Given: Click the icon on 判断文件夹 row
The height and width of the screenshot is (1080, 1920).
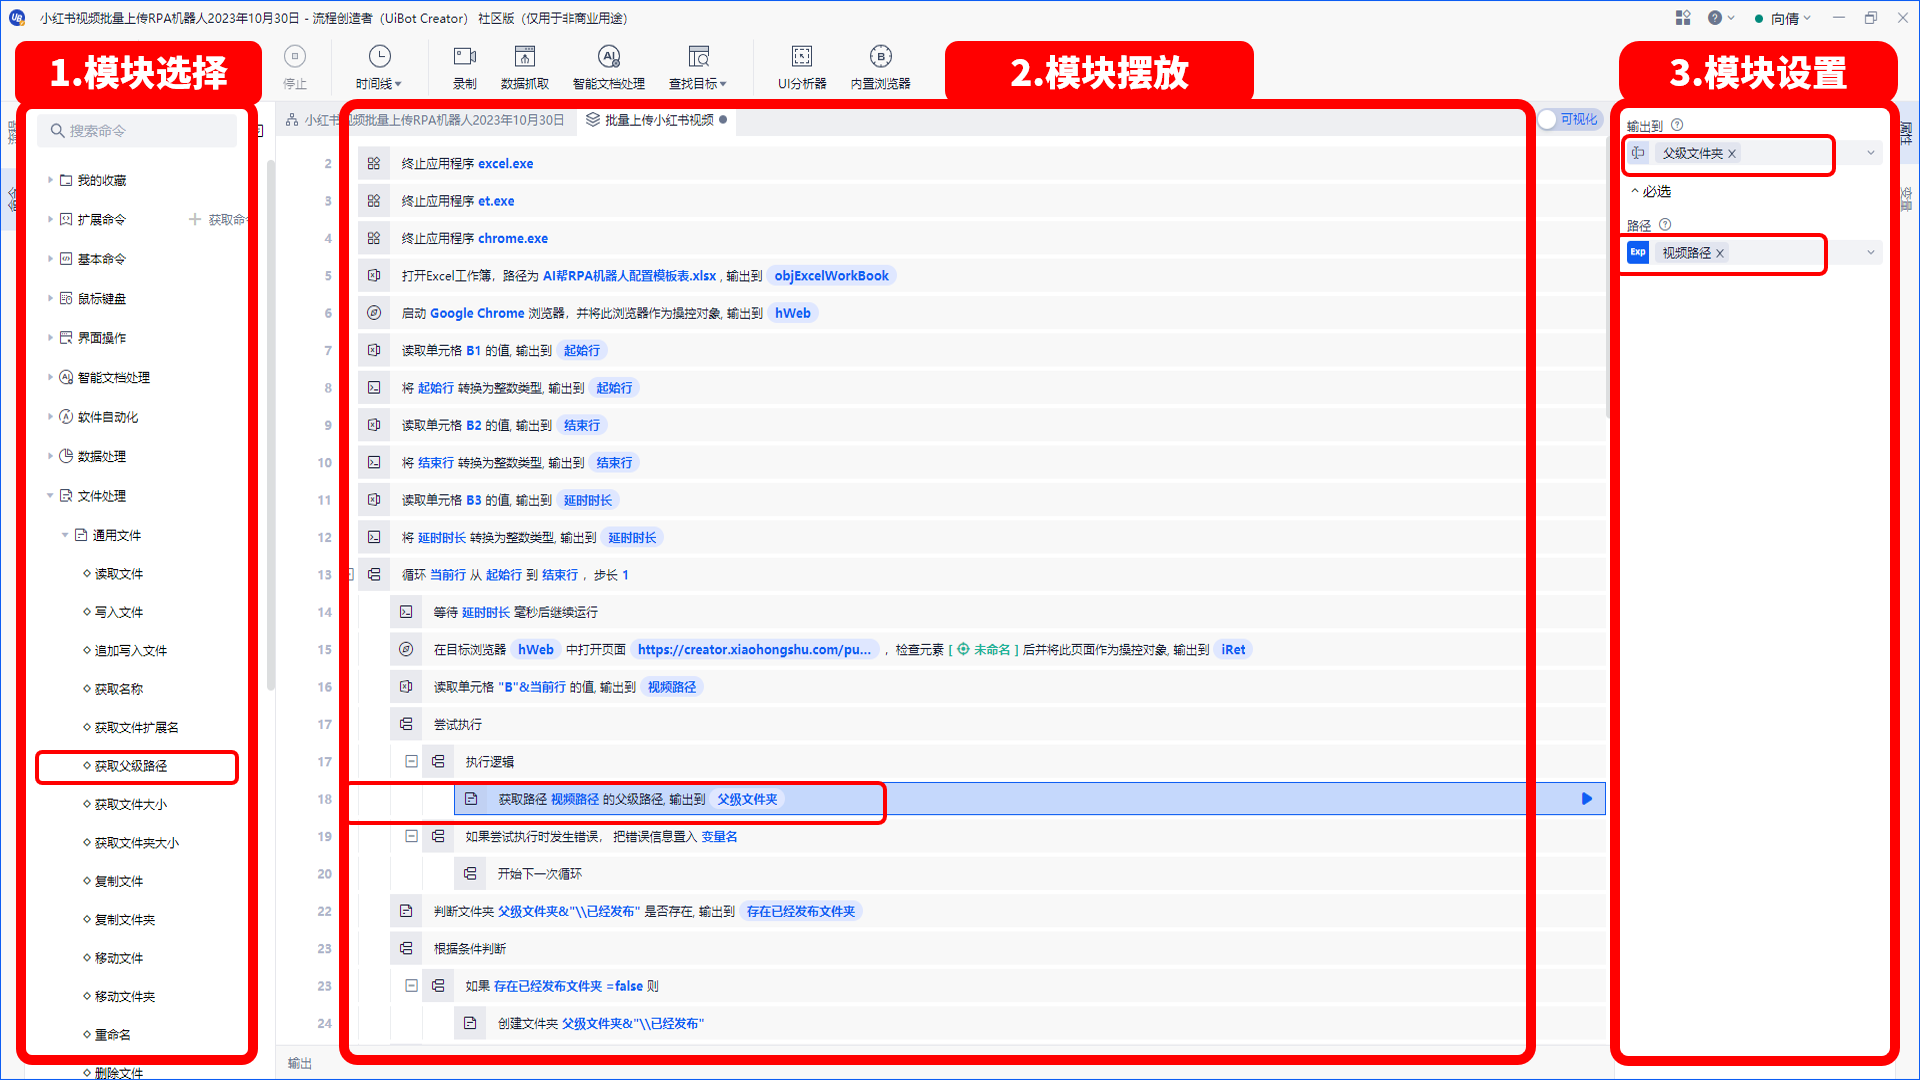Looking at the screenshot, I should click(406, 911).
